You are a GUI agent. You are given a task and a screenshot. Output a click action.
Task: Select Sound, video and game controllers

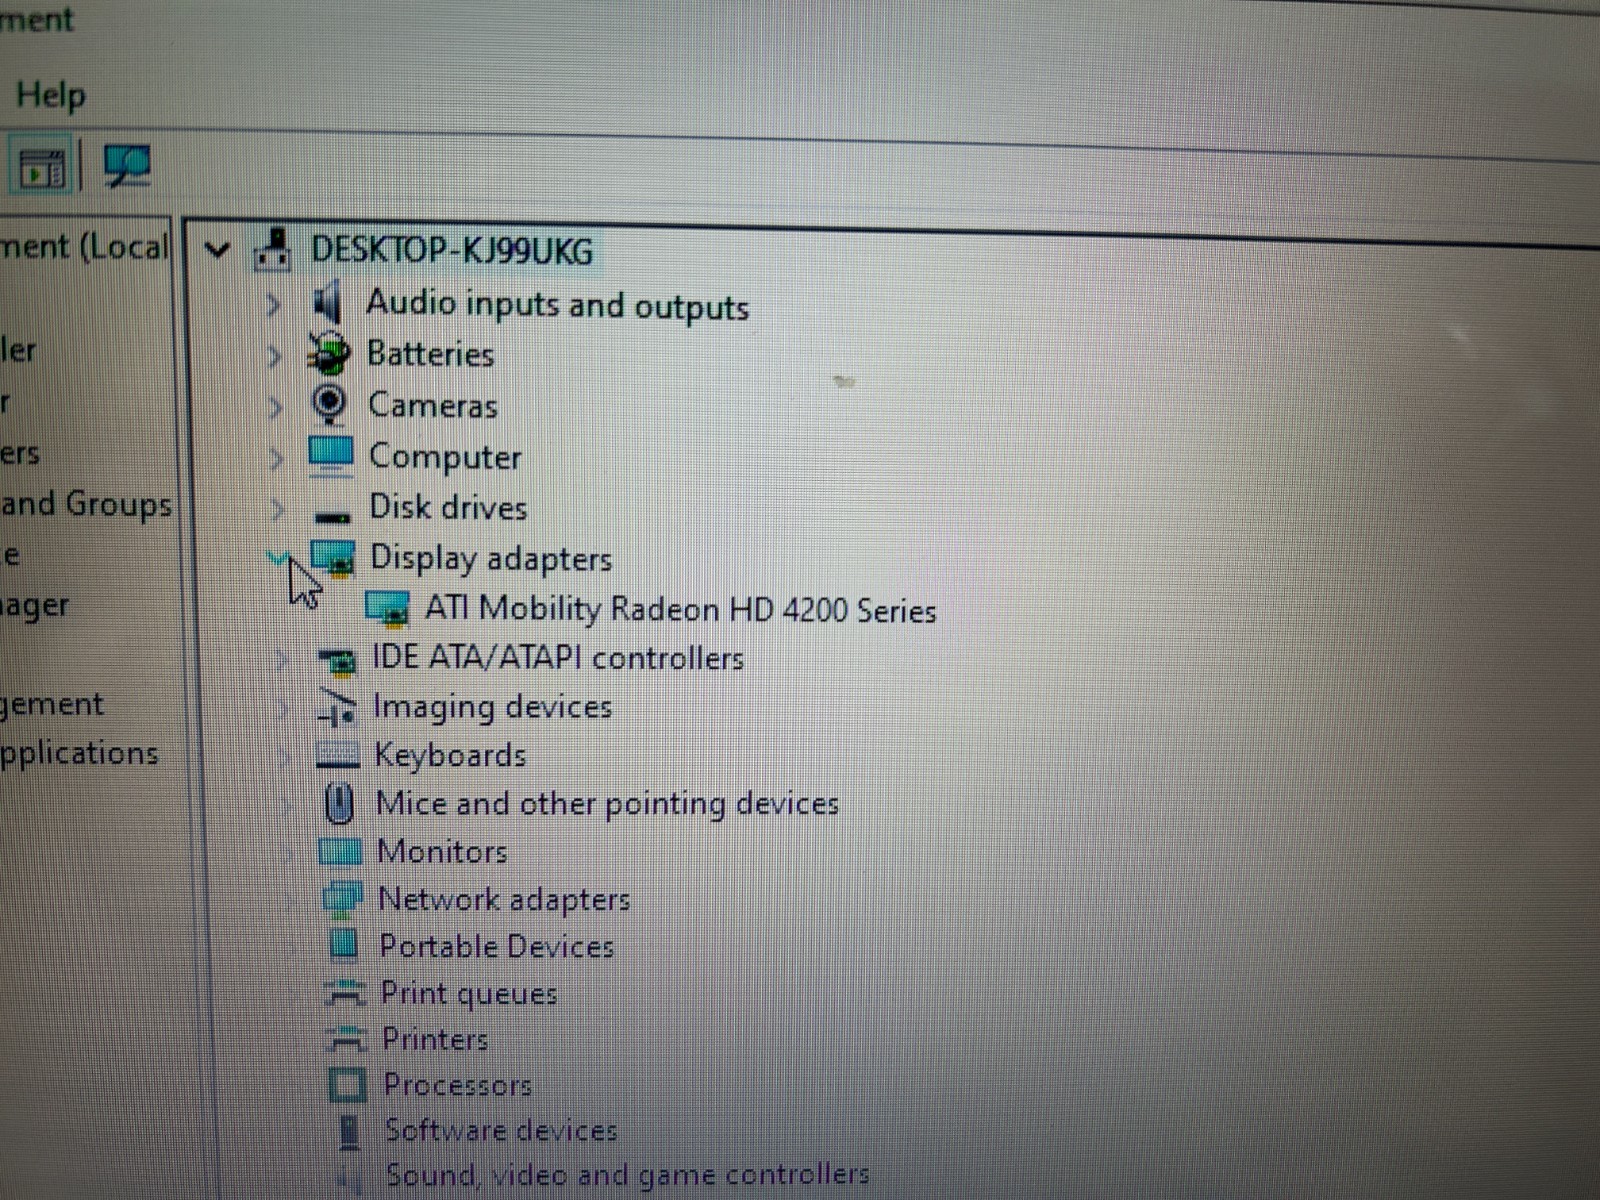click(x=628, y=1175)
